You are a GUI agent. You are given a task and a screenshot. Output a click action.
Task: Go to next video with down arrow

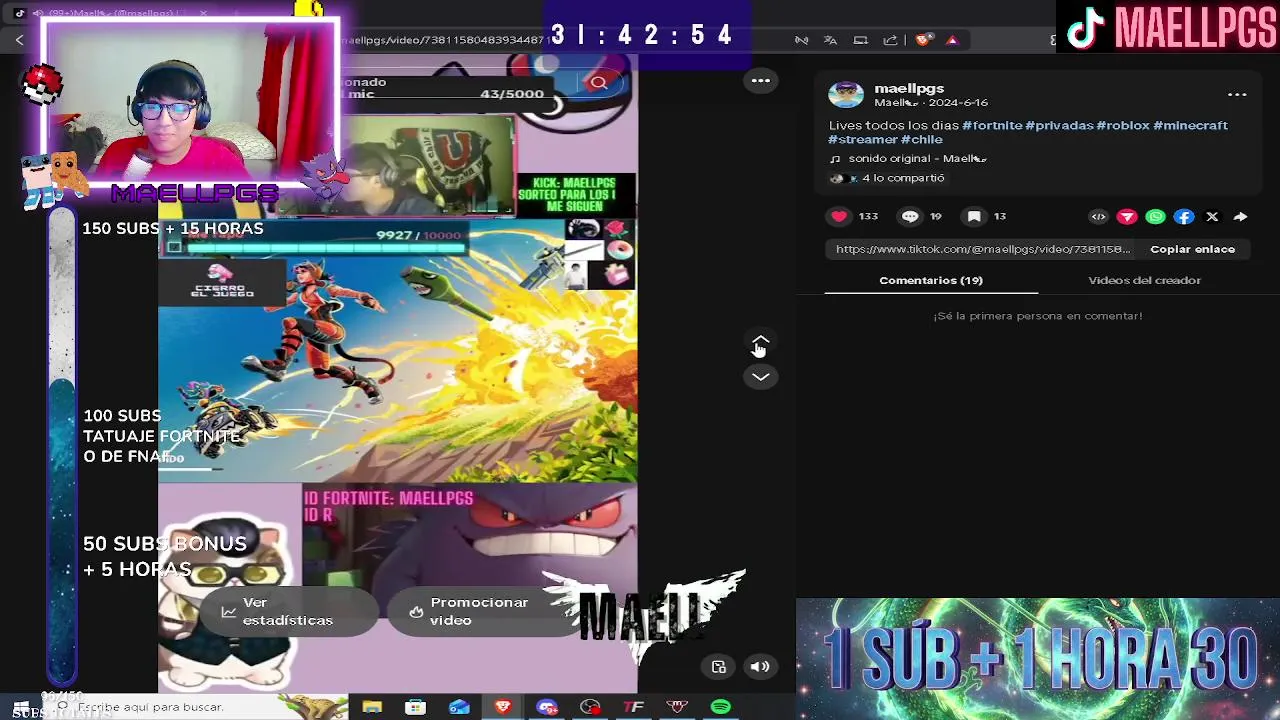pos(761,377)
